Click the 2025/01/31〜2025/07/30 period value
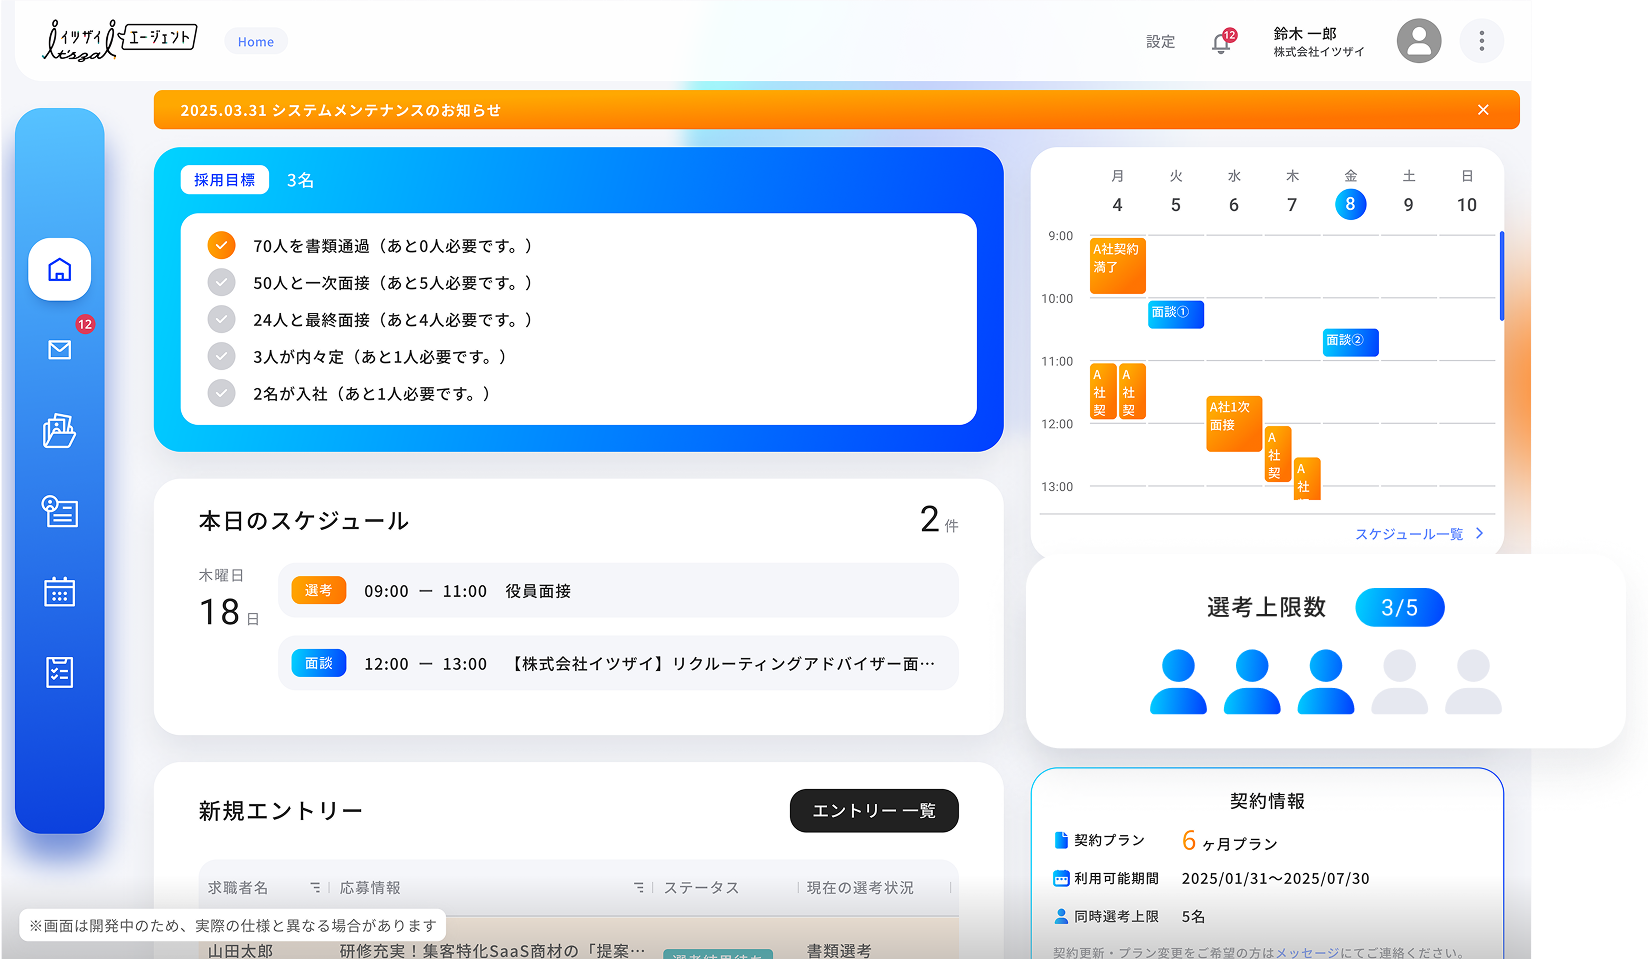The width and height of the screenshot is (1648, 959). [x=1276, y=878]
